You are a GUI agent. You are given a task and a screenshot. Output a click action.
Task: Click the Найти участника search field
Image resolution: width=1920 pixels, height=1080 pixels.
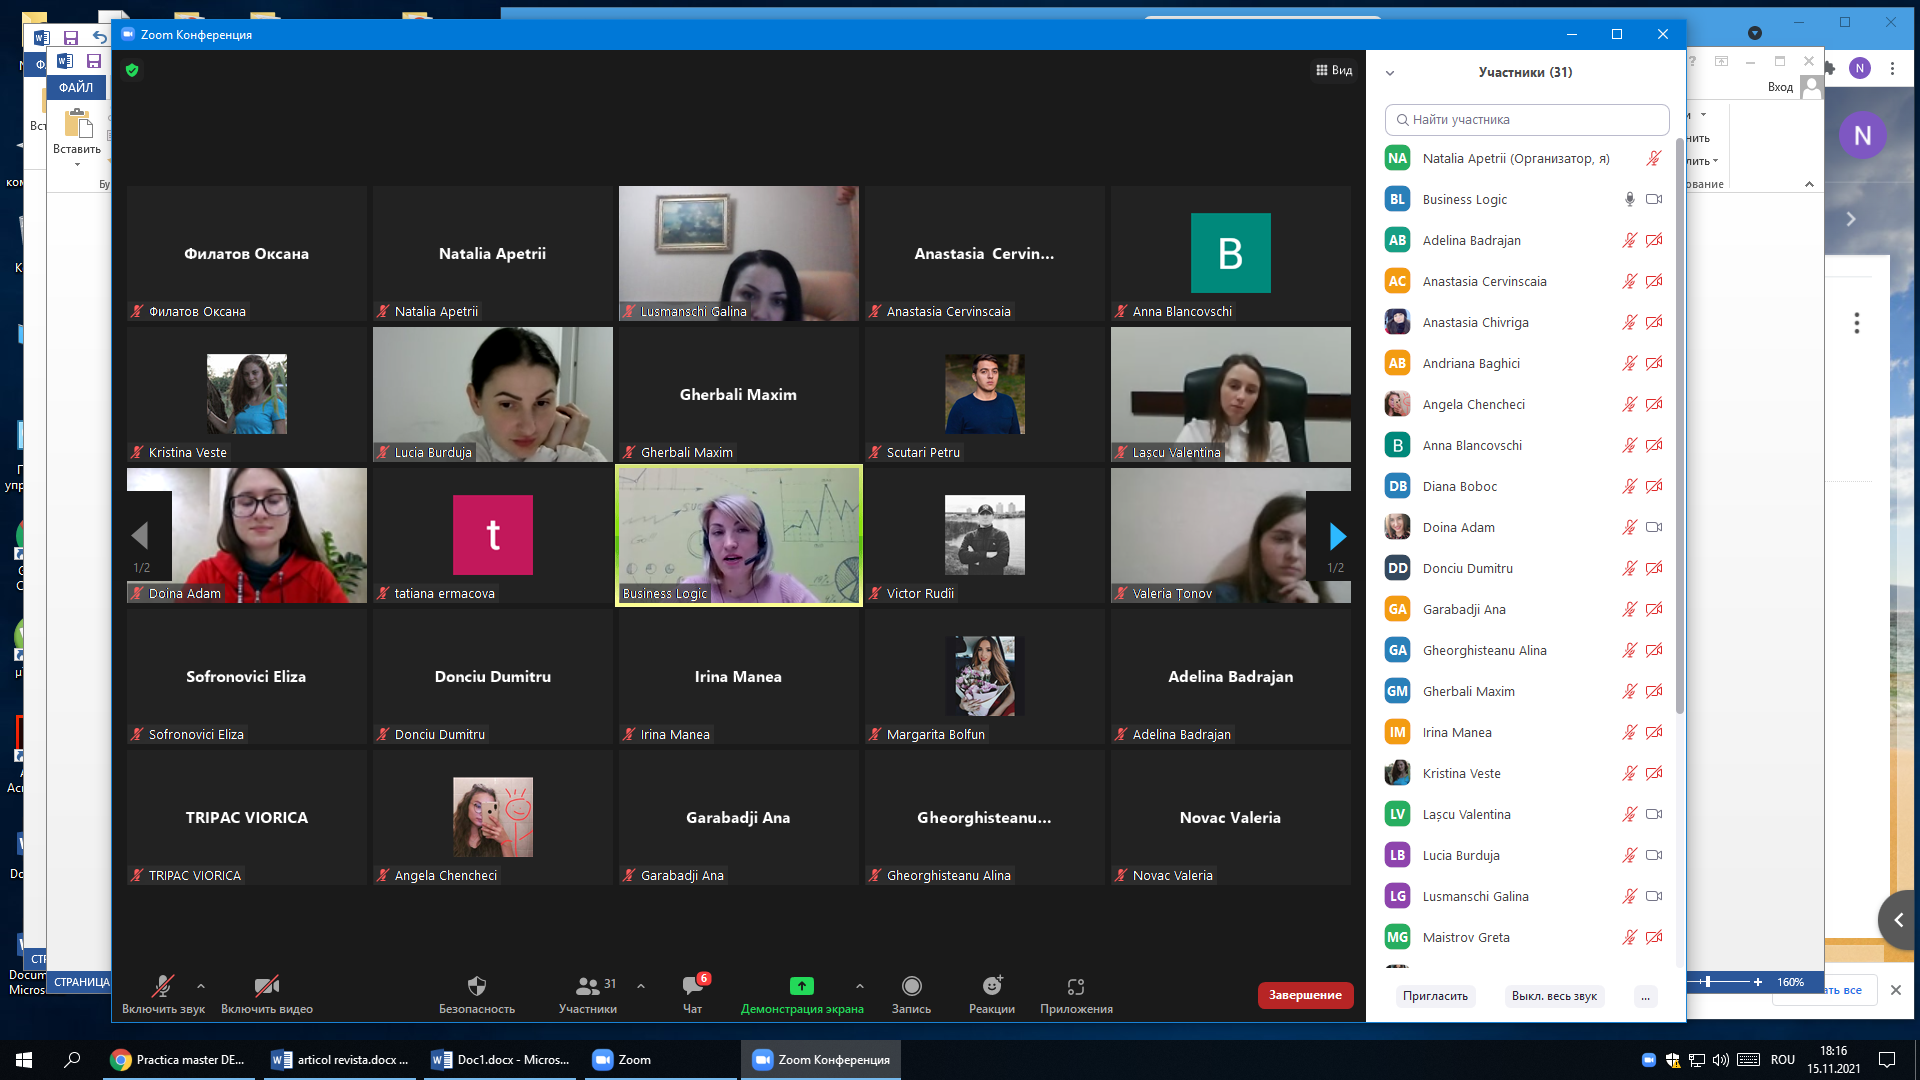pyautogui.click(x=1527, y=120)
